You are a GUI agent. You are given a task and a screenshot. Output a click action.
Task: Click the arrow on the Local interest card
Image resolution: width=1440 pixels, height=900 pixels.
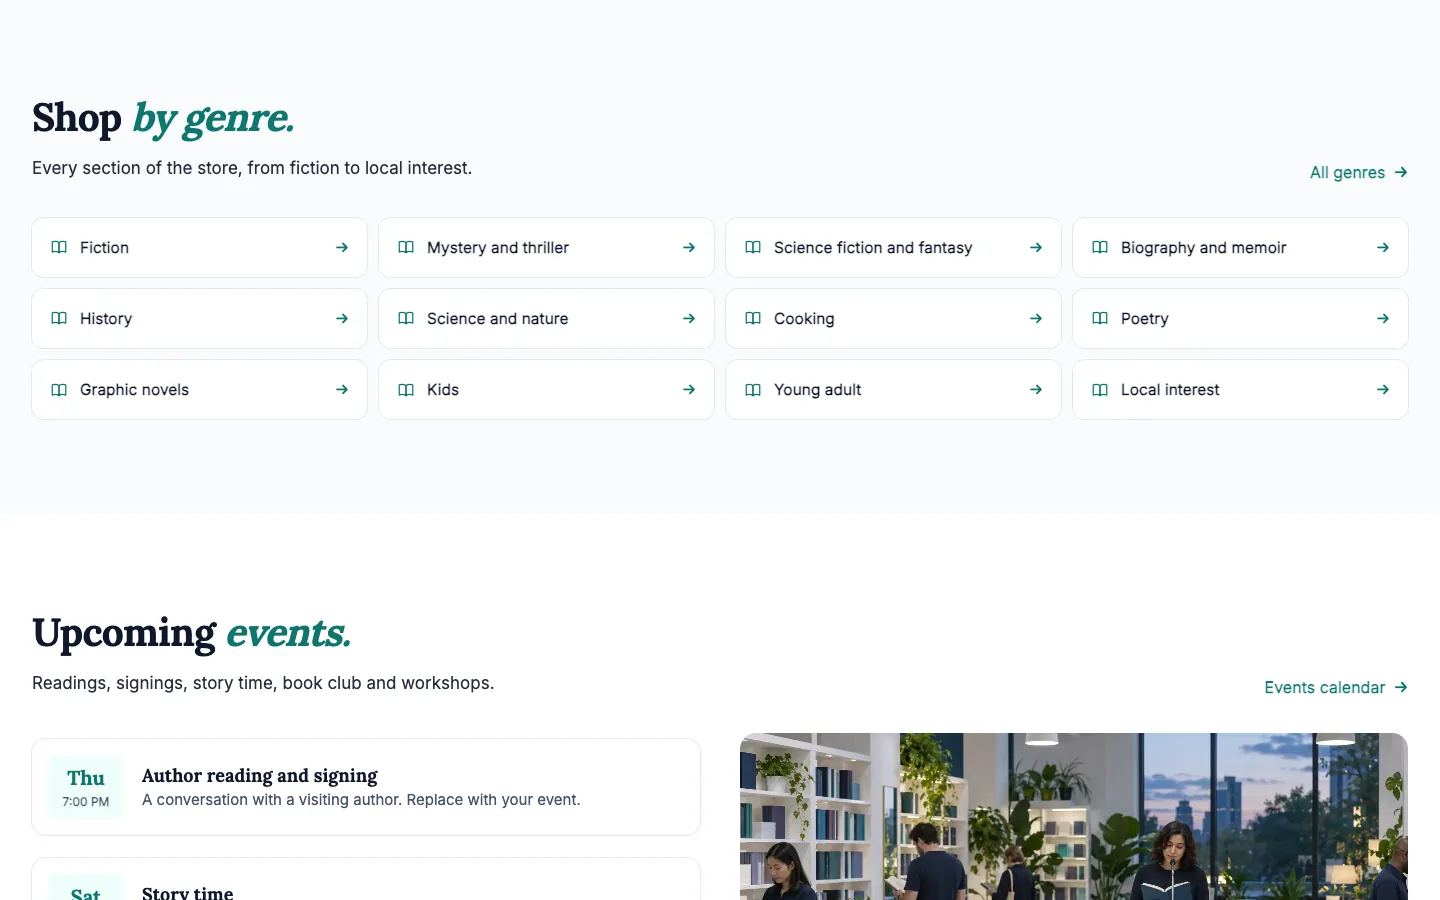tap(1383, 389)
